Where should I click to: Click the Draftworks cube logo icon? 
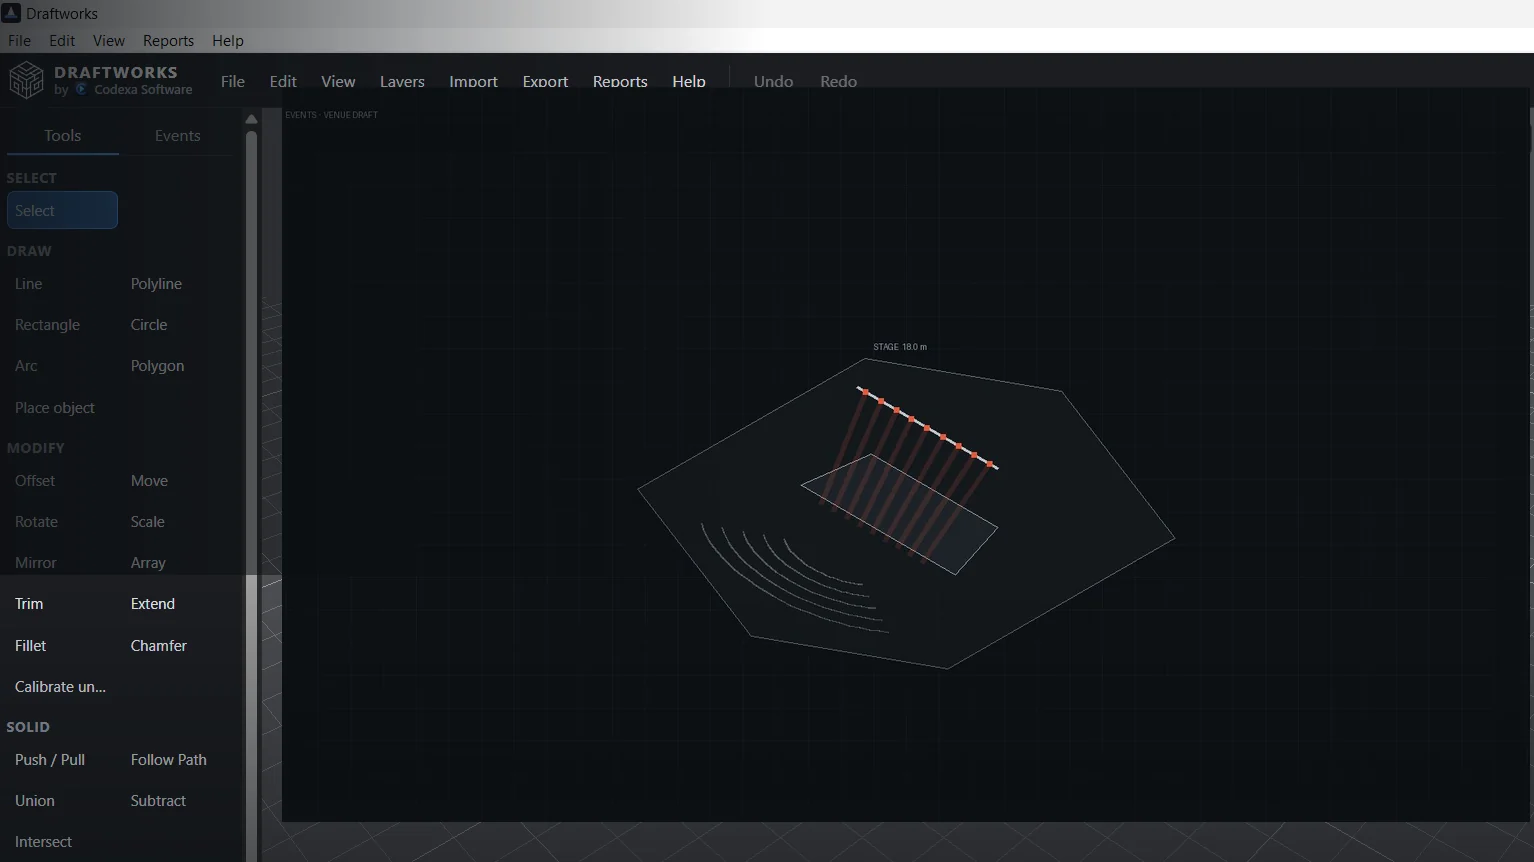(x=26, y=80)
